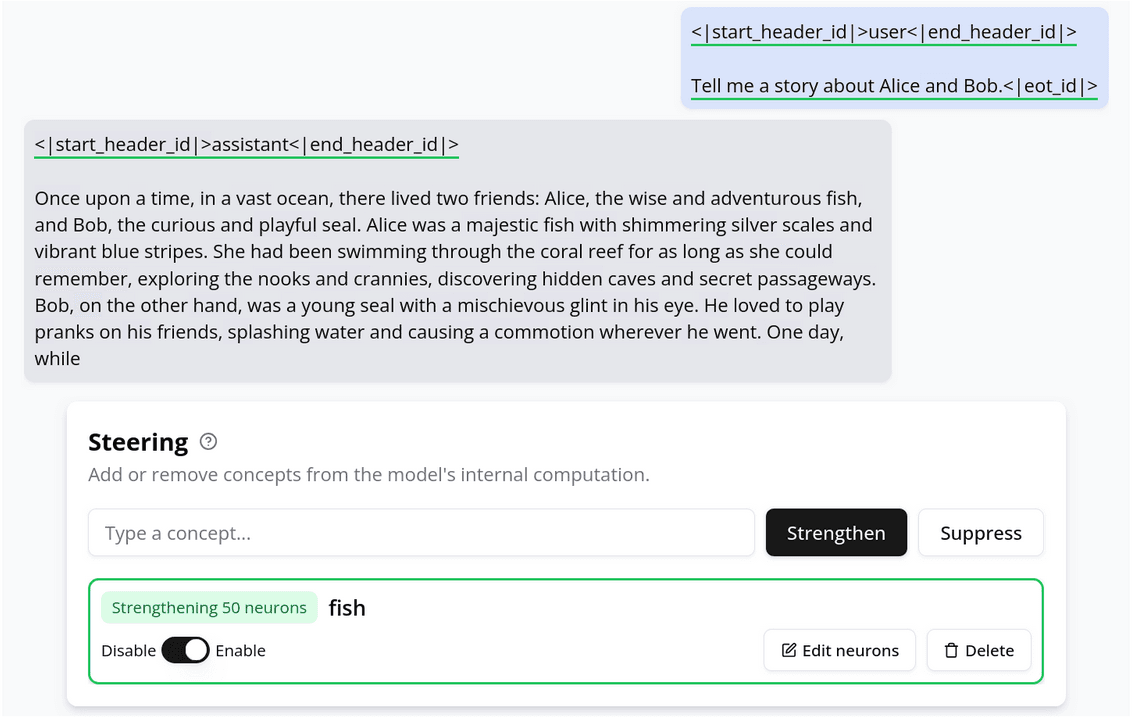Click 'Tell me a story about Alice and Bob' tokens
The image size is (1132, 717).
tap(846, 86)
